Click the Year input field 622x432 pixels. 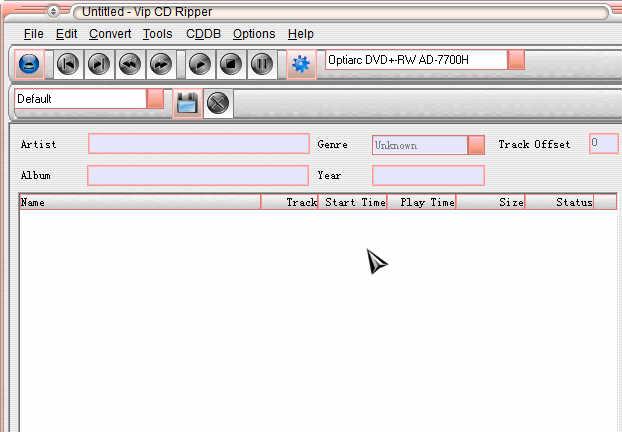[428, 176]
